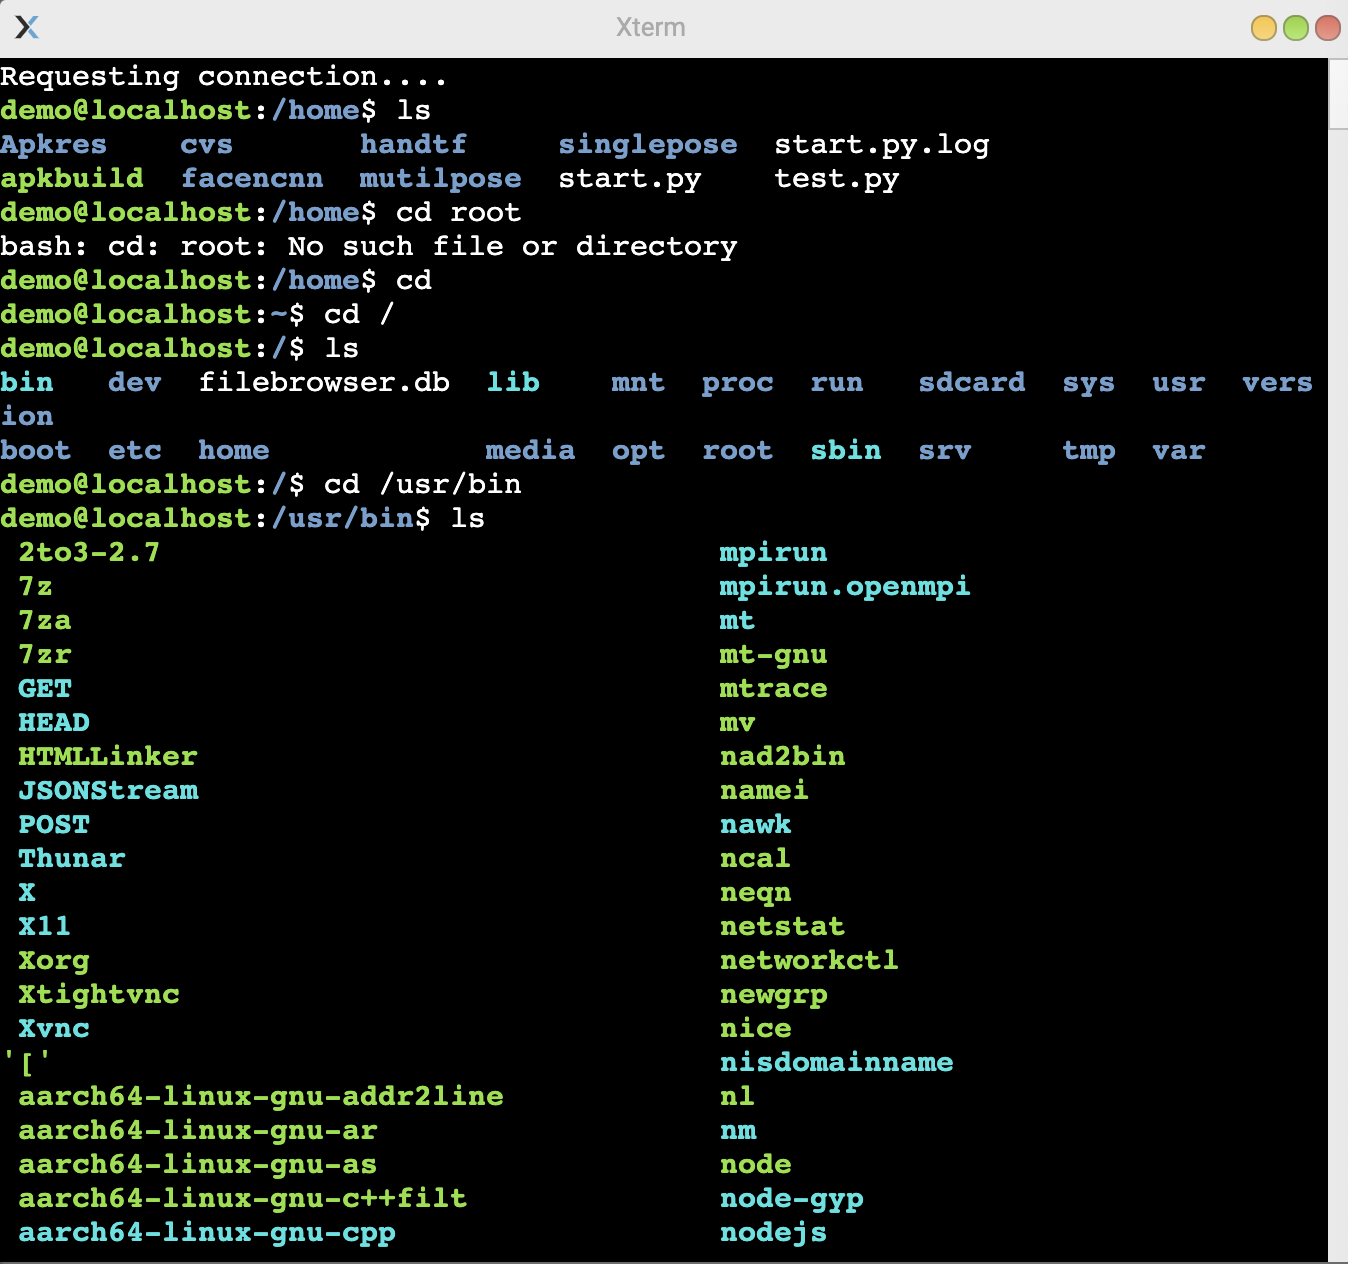Click the 'cd /usr/bin' command line
1348x1264 pixels.
(x=261, y=484)
